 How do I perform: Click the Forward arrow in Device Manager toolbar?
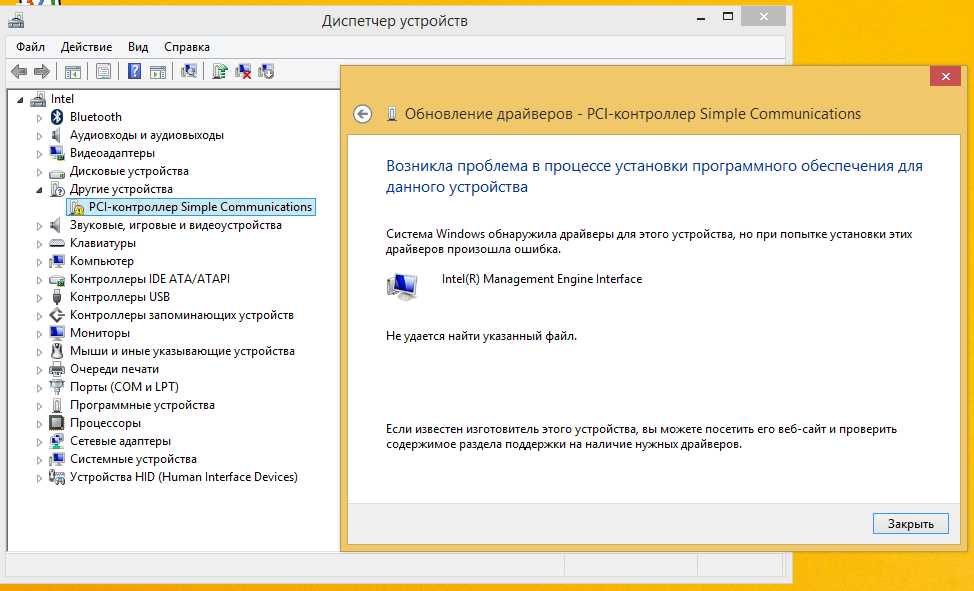pyautogui.click(x=42, y=71)
